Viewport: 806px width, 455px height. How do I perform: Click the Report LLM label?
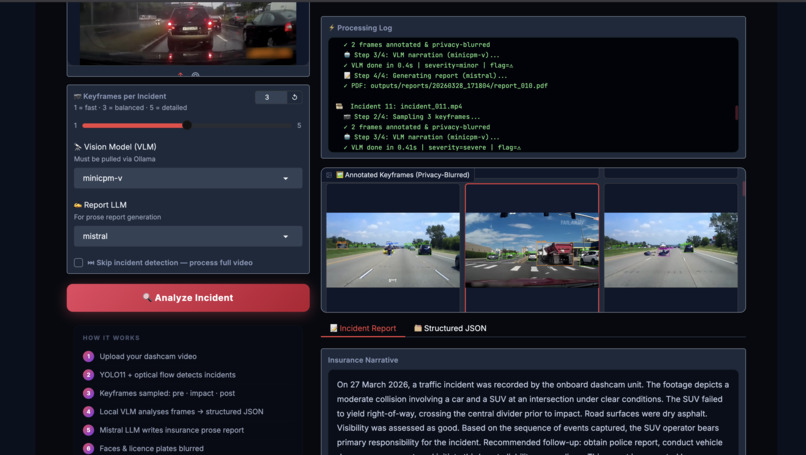pyautogui.click(x=100, y=205)
